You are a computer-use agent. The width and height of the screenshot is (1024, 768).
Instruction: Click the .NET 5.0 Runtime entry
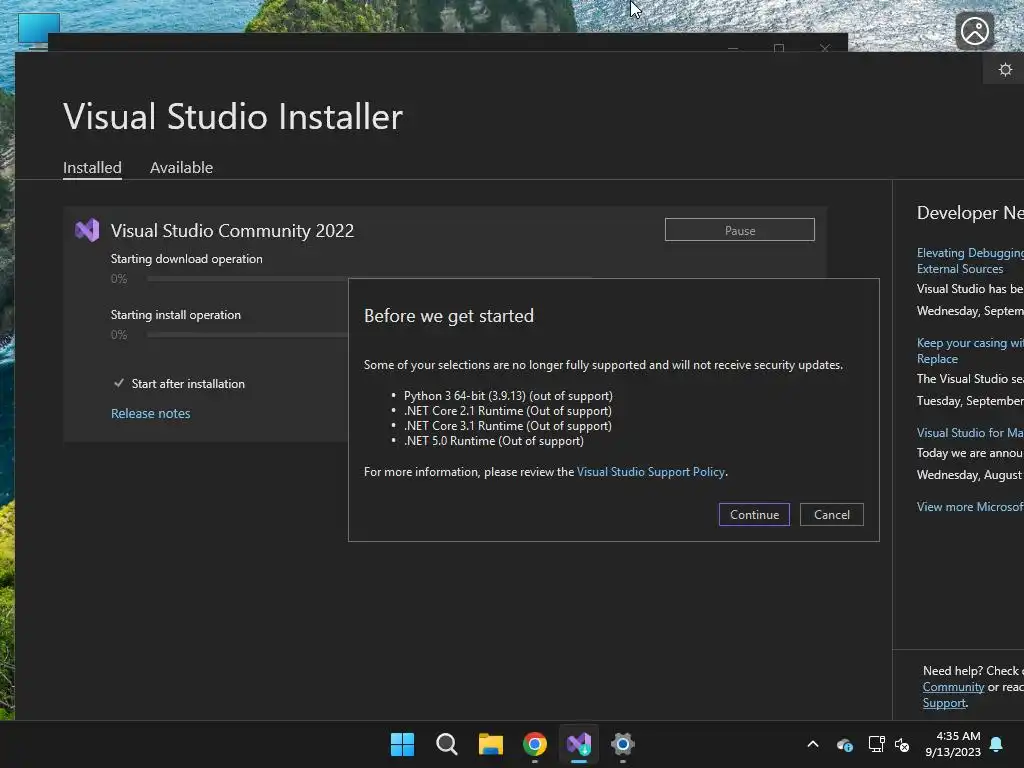tap(494, 441)
